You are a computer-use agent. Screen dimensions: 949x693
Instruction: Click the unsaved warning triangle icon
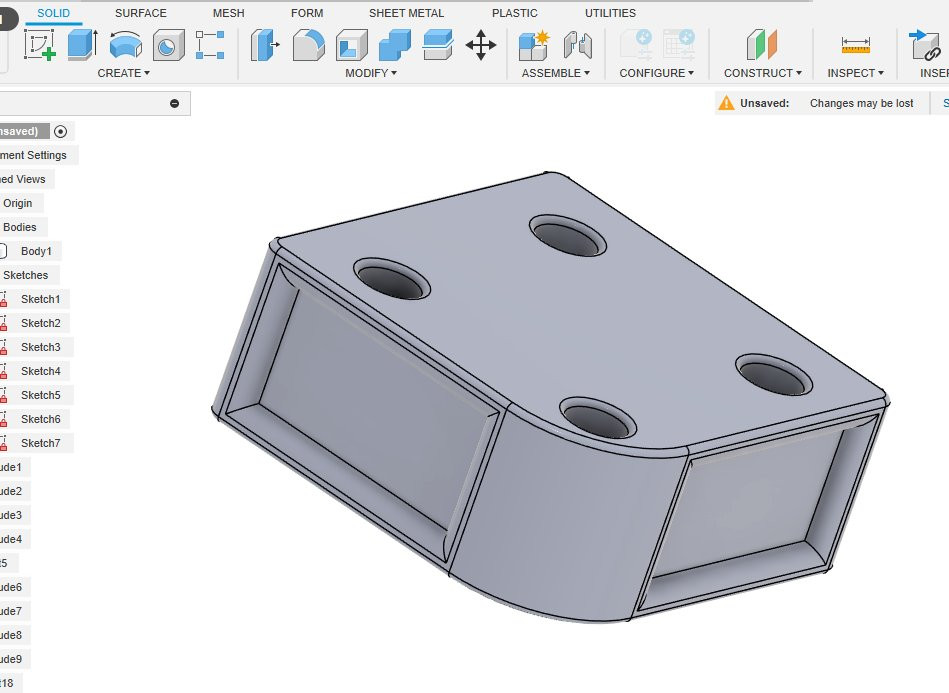[726, 103]
